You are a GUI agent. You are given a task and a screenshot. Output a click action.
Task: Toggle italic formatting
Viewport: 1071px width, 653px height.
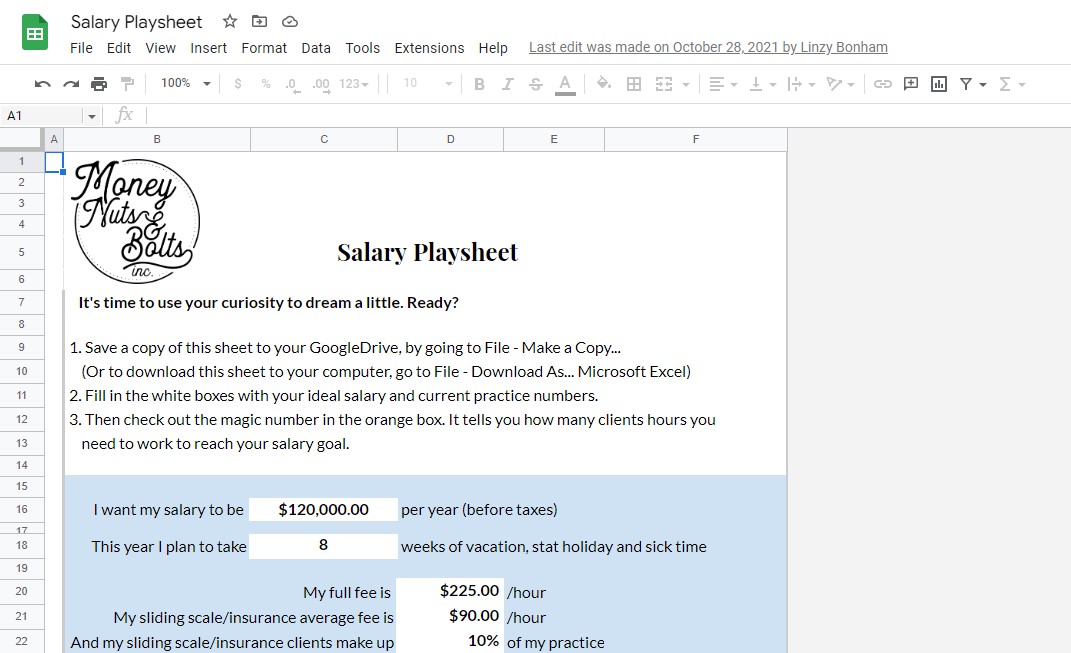[507, 83]
